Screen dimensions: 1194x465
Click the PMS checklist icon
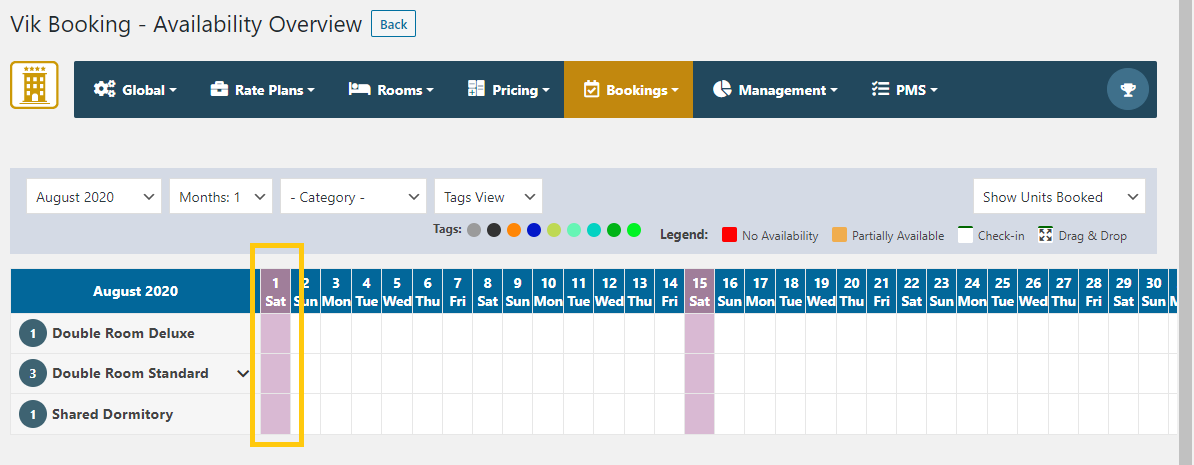point(880,89)
